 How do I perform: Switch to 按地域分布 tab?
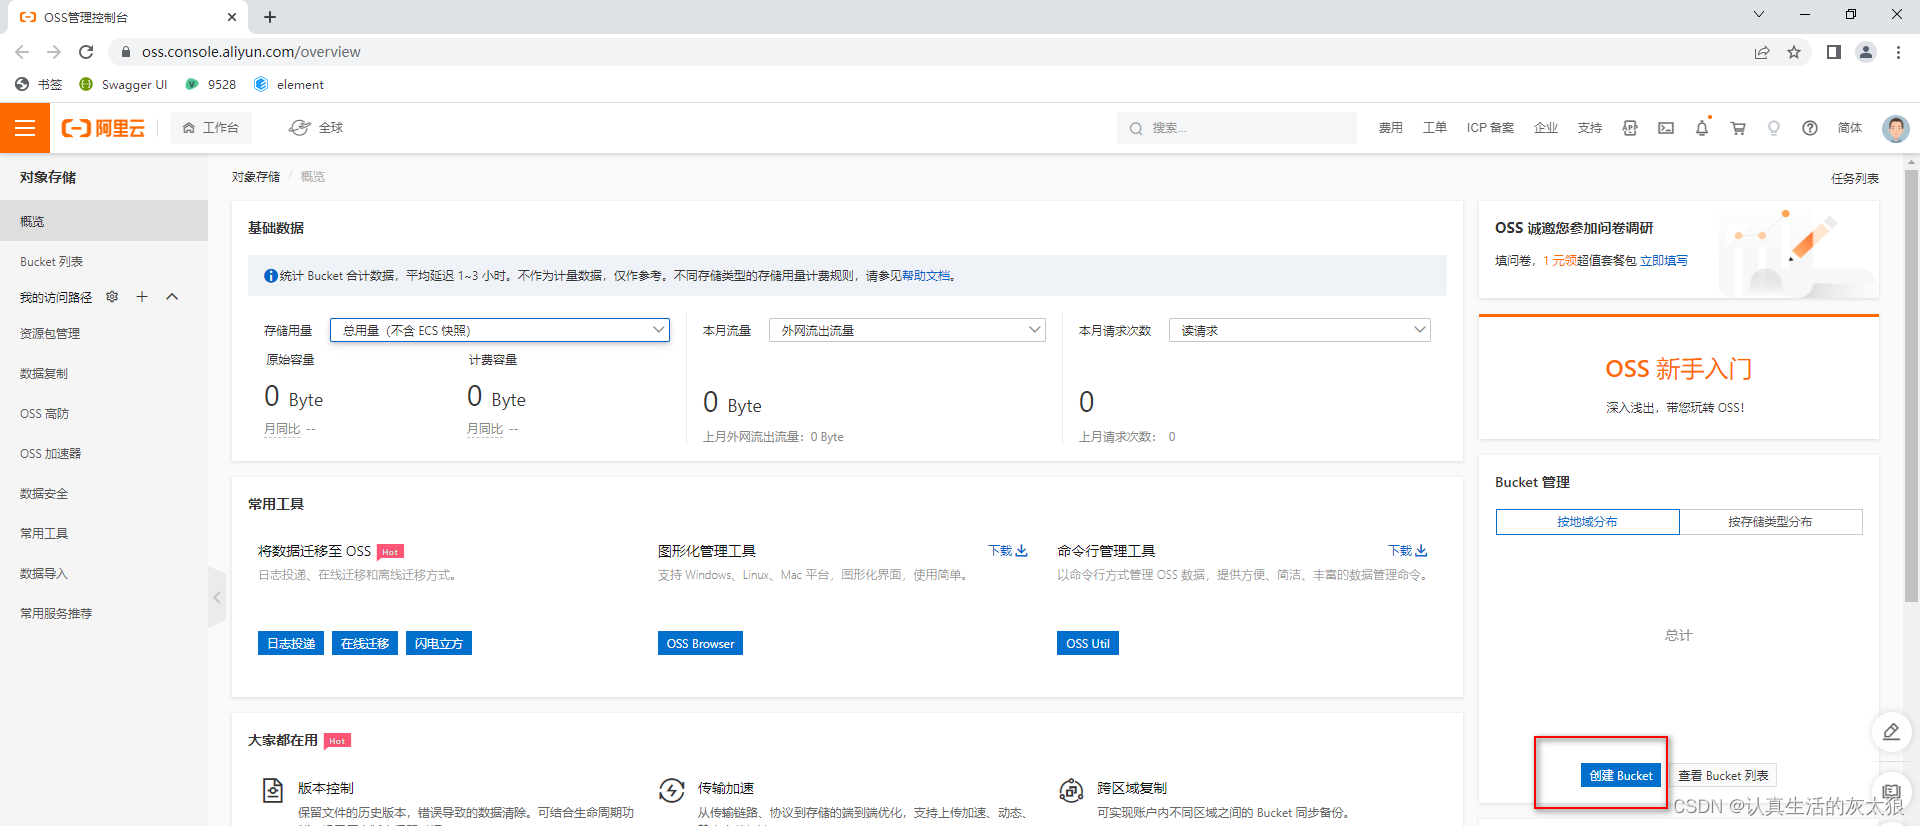(1587, 522)
